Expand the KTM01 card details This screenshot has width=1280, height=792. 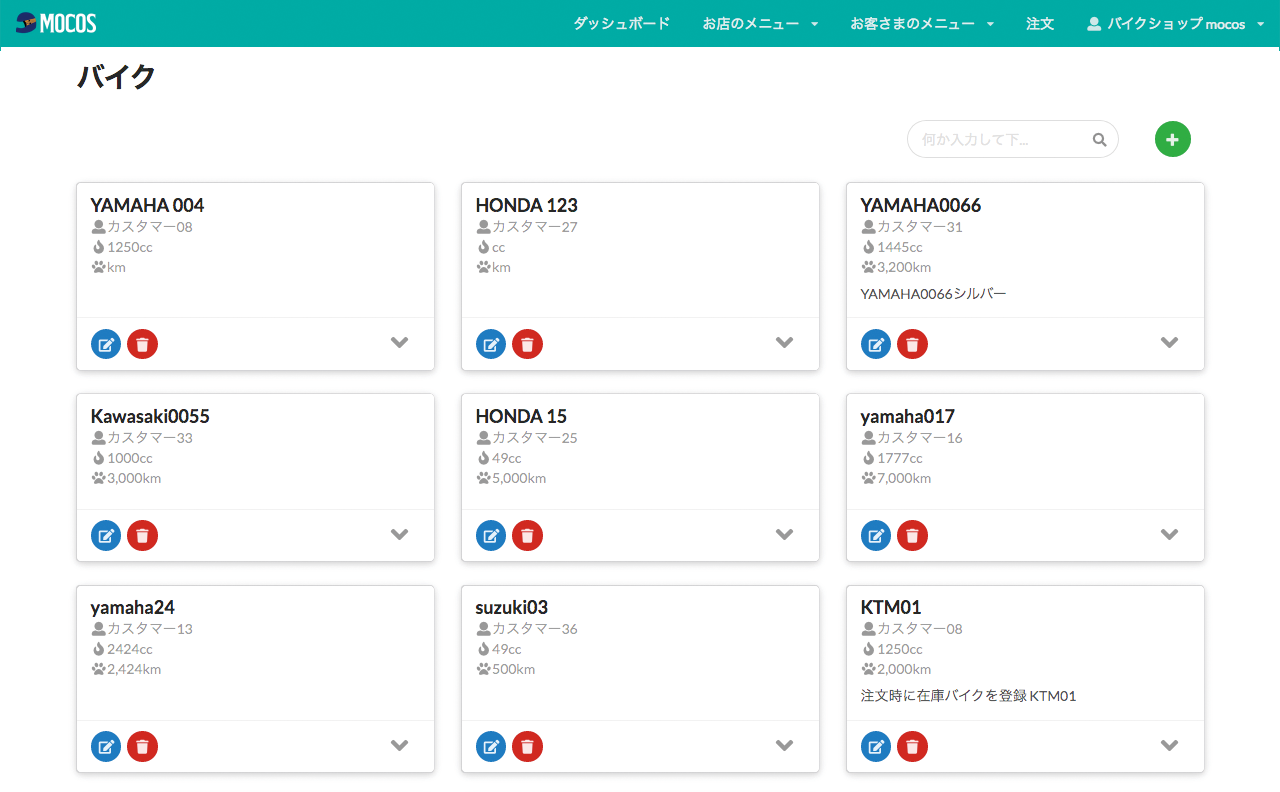(1170, 745)
